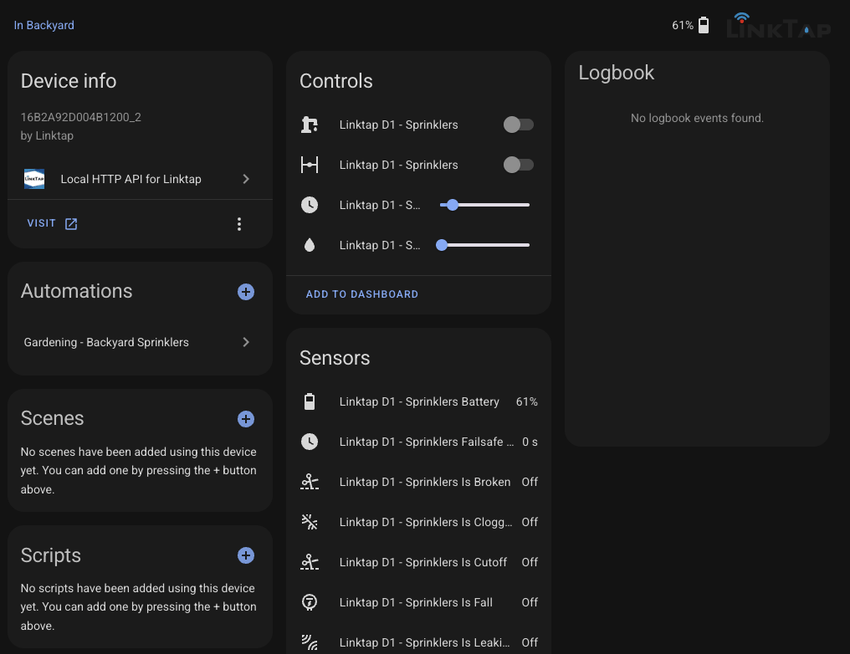
Task: Click the LinkTap logo in the header
Action: [x=778, y=26]
